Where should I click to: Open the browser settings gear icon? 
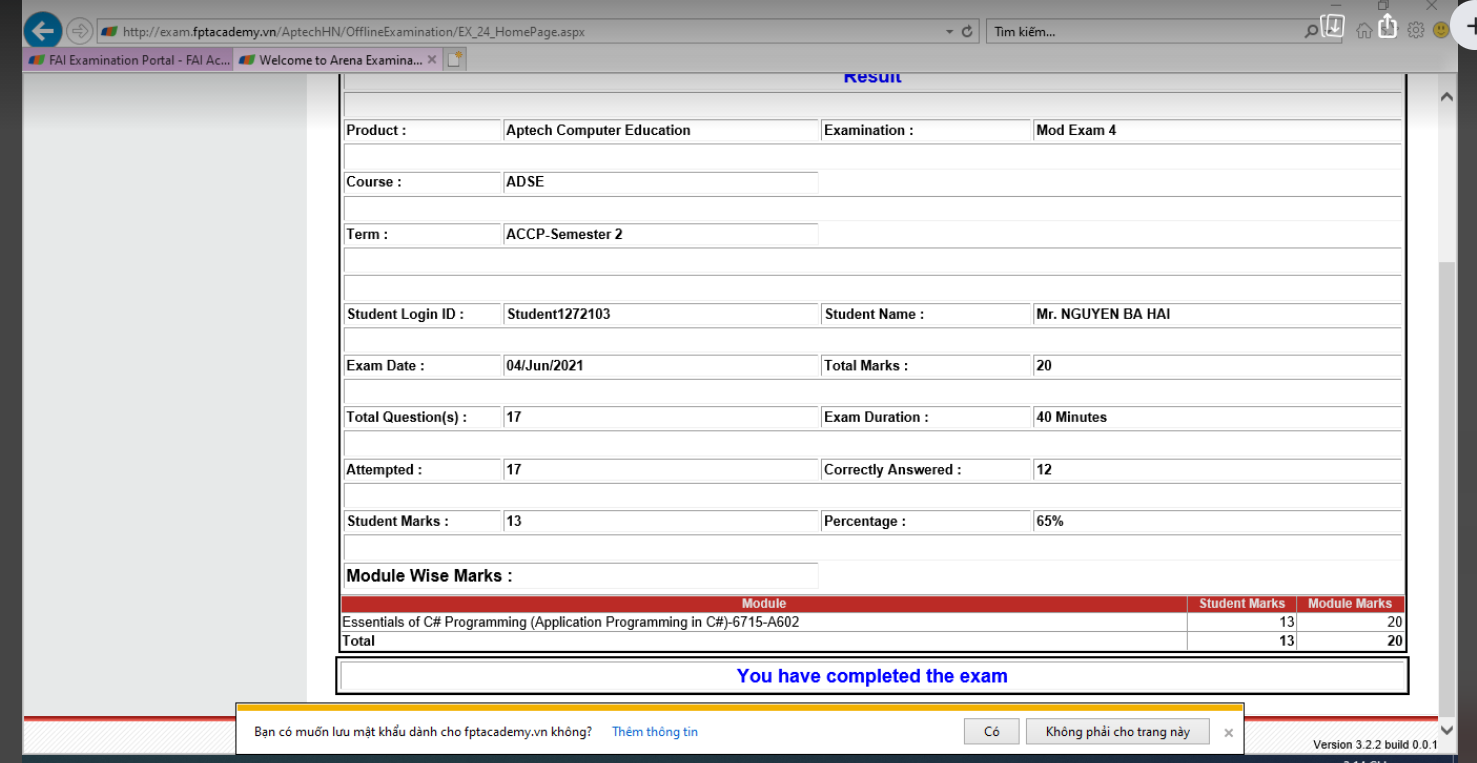click(1415, 31)
